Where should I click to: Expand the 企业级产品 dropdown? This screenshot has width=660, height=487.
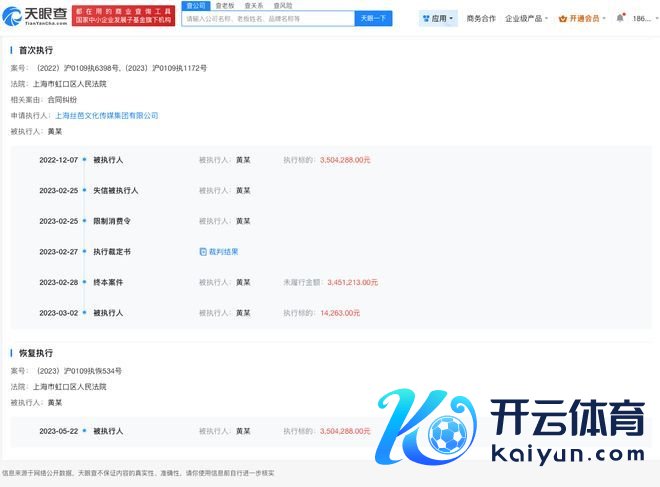tap(528, 18)
